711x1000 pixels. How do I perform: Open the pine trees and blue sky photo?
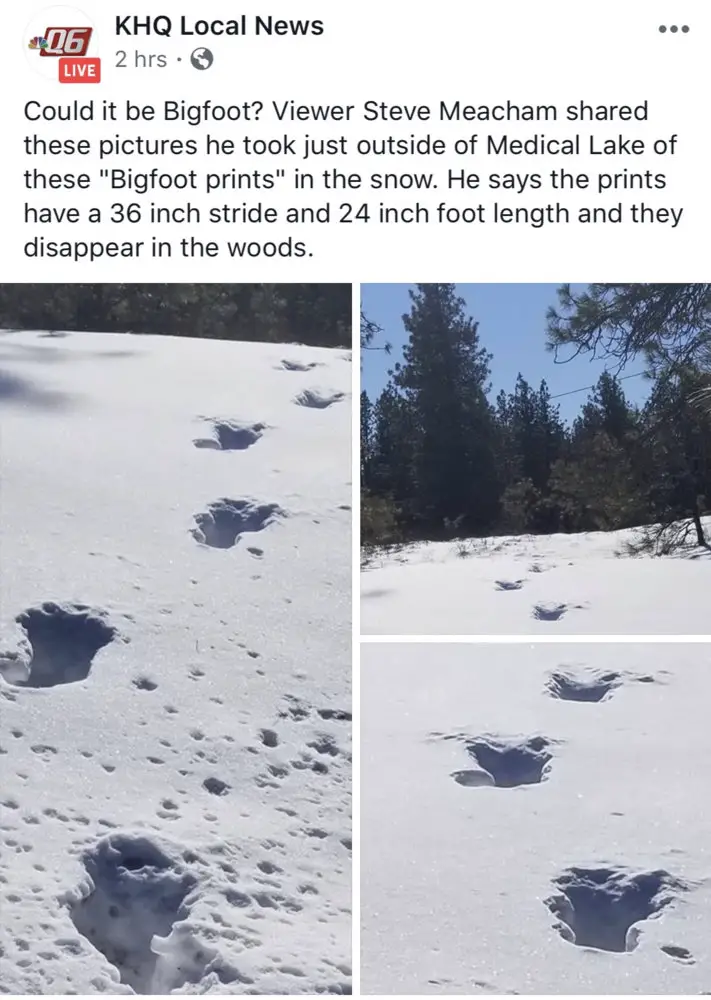tap(536, 459)
